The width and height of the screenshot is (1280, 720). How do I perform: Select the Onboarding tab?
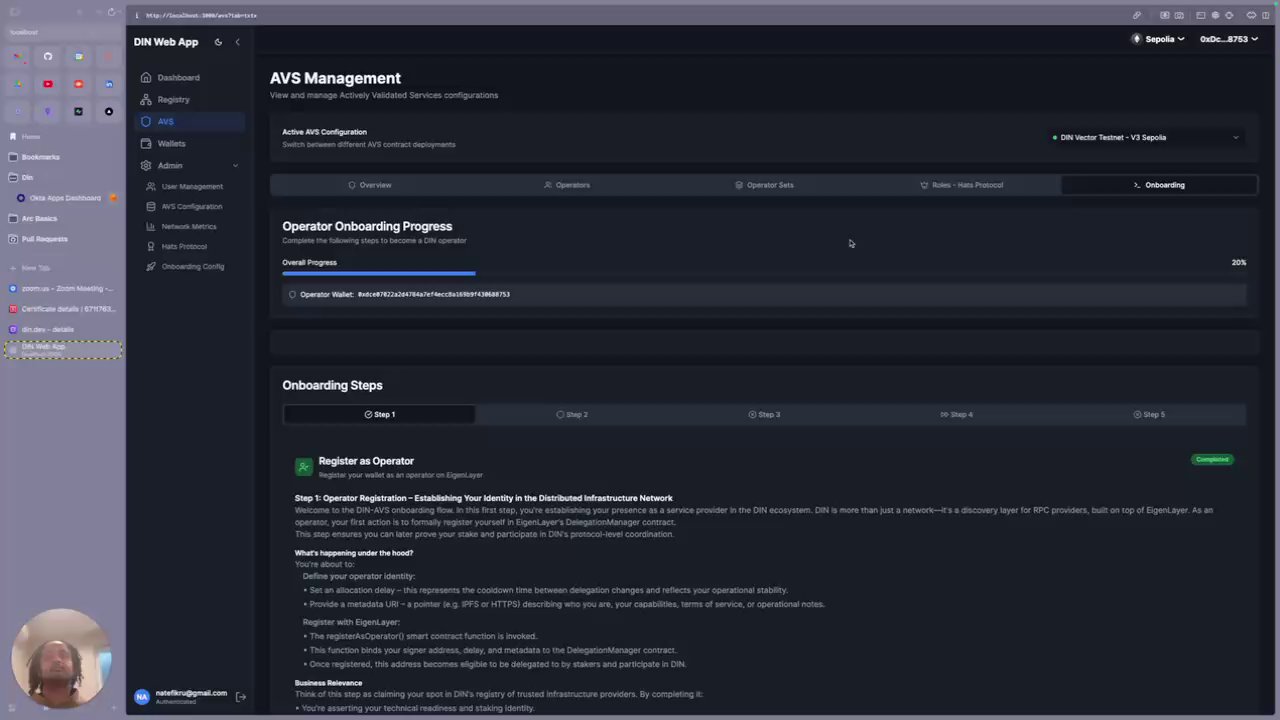point(1159,185)
